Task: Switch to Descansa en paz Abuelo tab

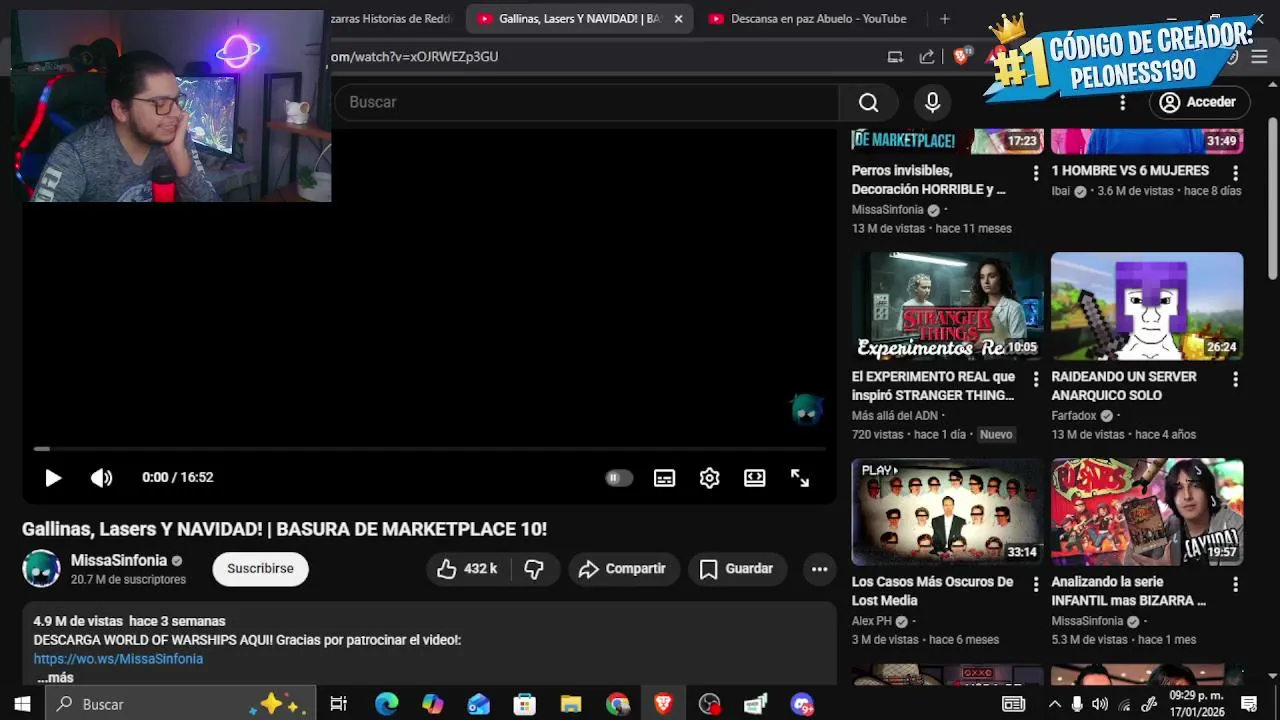Action: [810, 19]
